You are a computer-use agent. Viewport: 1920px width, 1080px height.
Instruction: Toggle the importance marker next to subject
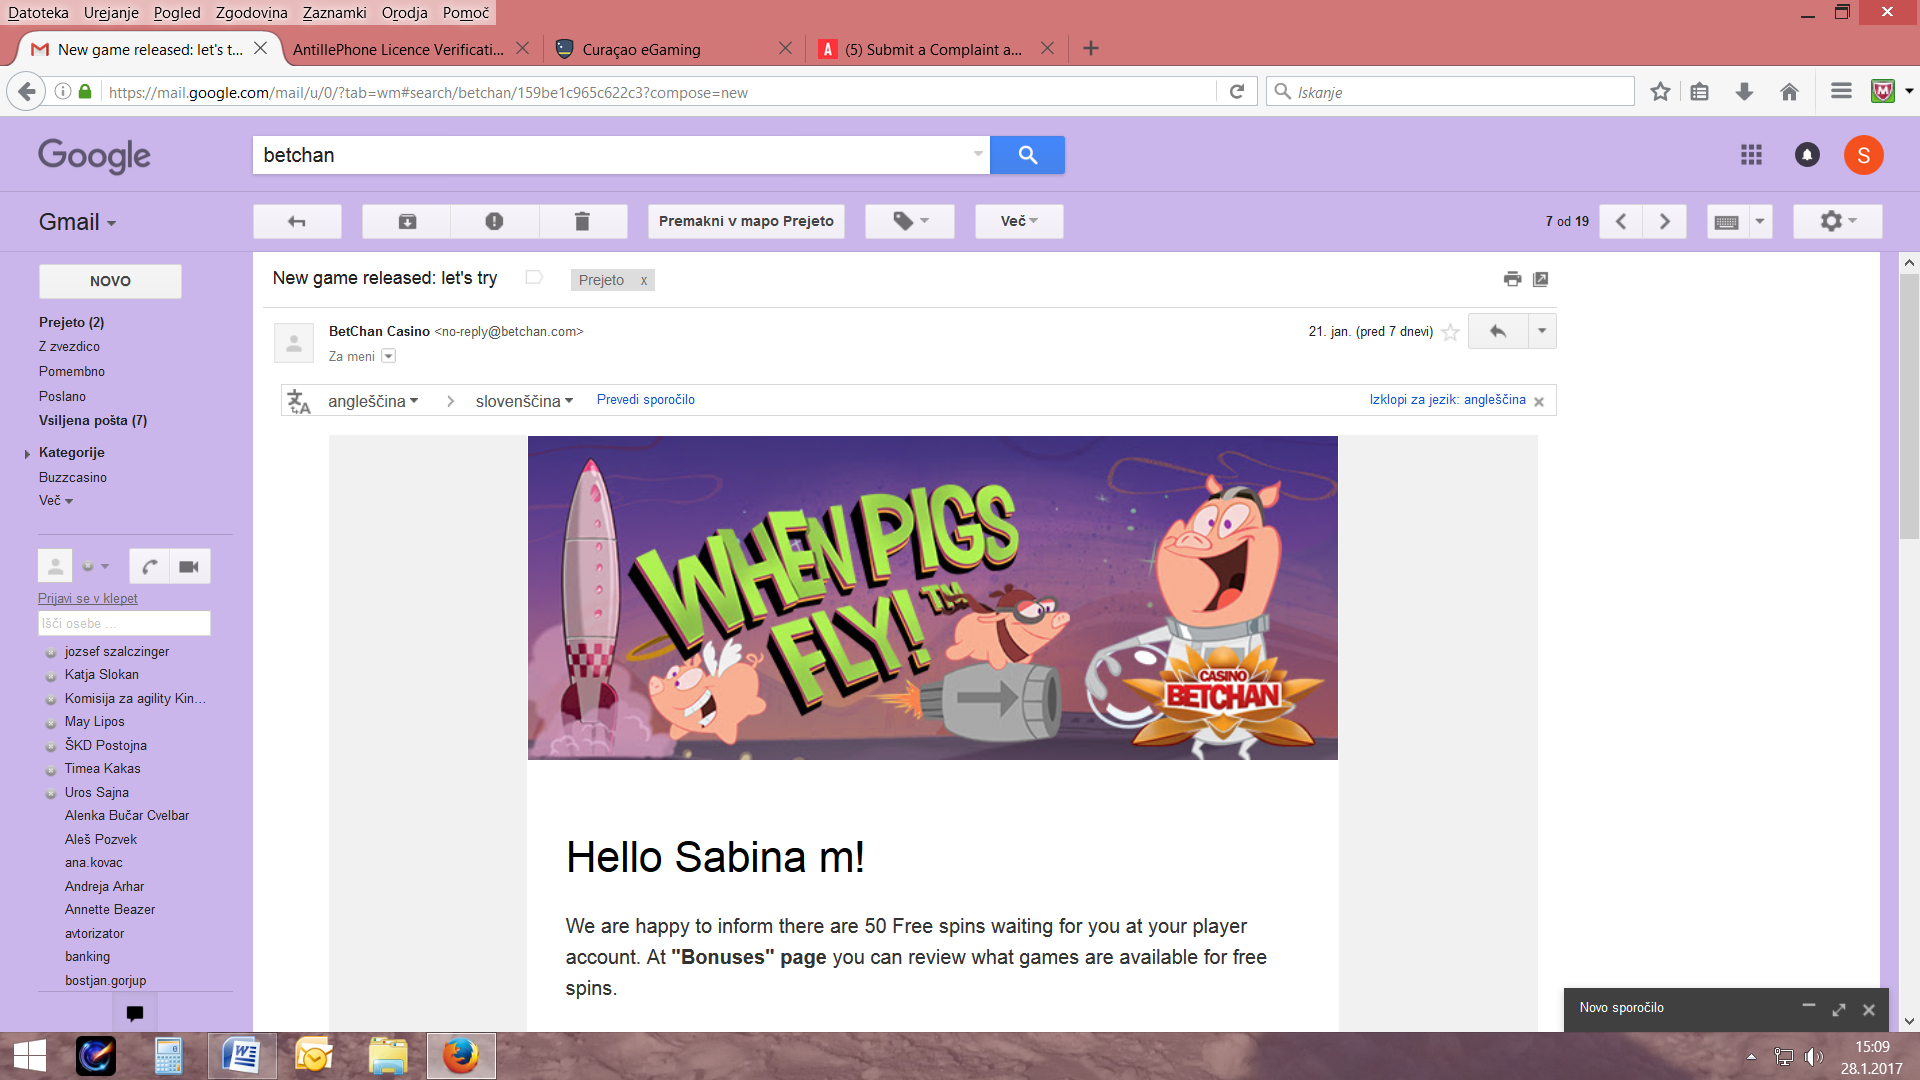coord(534,277)
